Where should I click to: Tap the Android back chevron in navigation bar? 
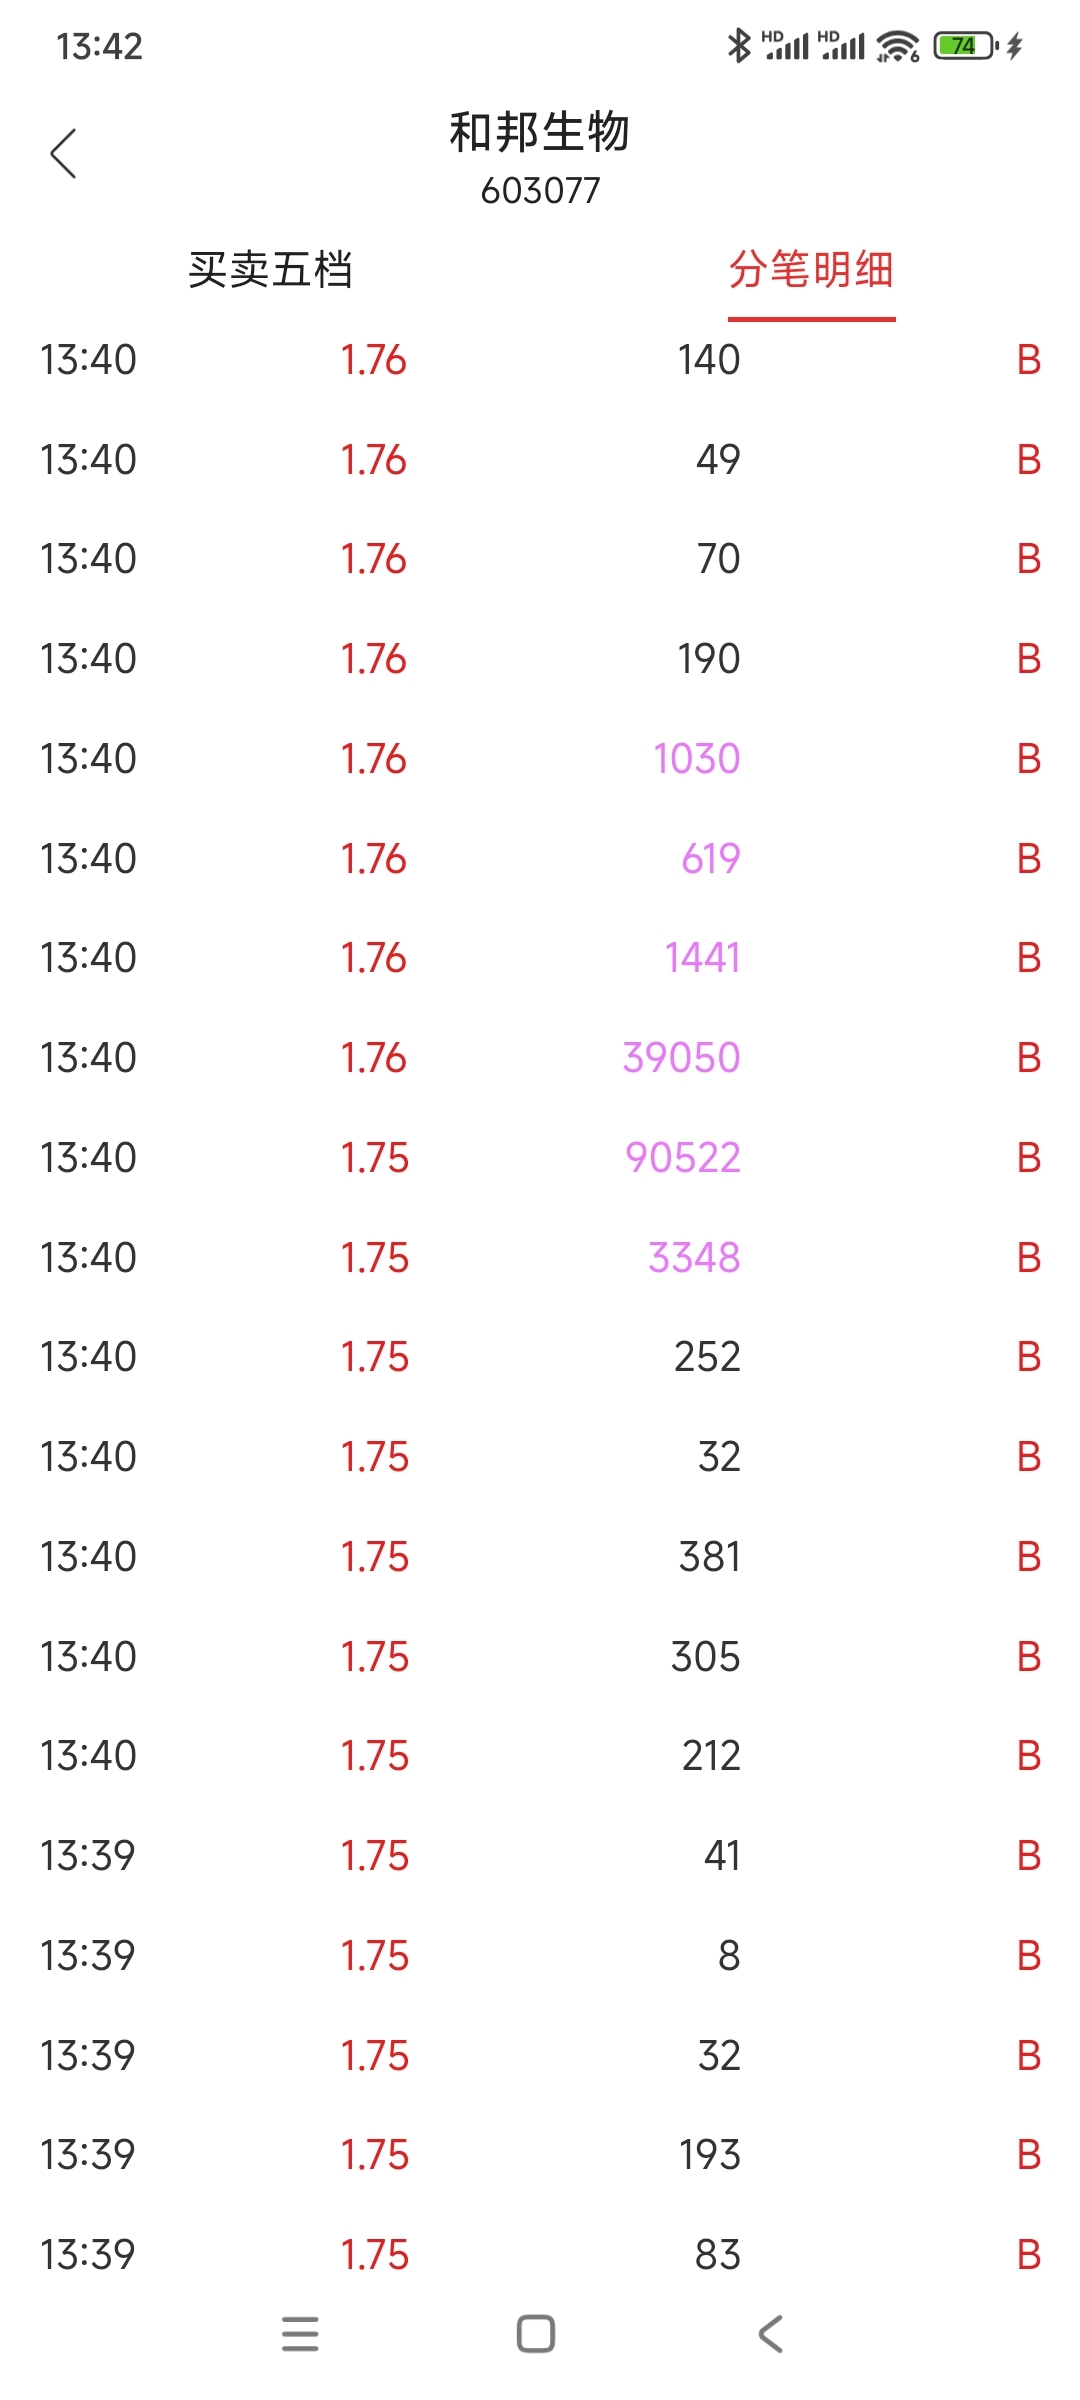[x=770, y=2334]
